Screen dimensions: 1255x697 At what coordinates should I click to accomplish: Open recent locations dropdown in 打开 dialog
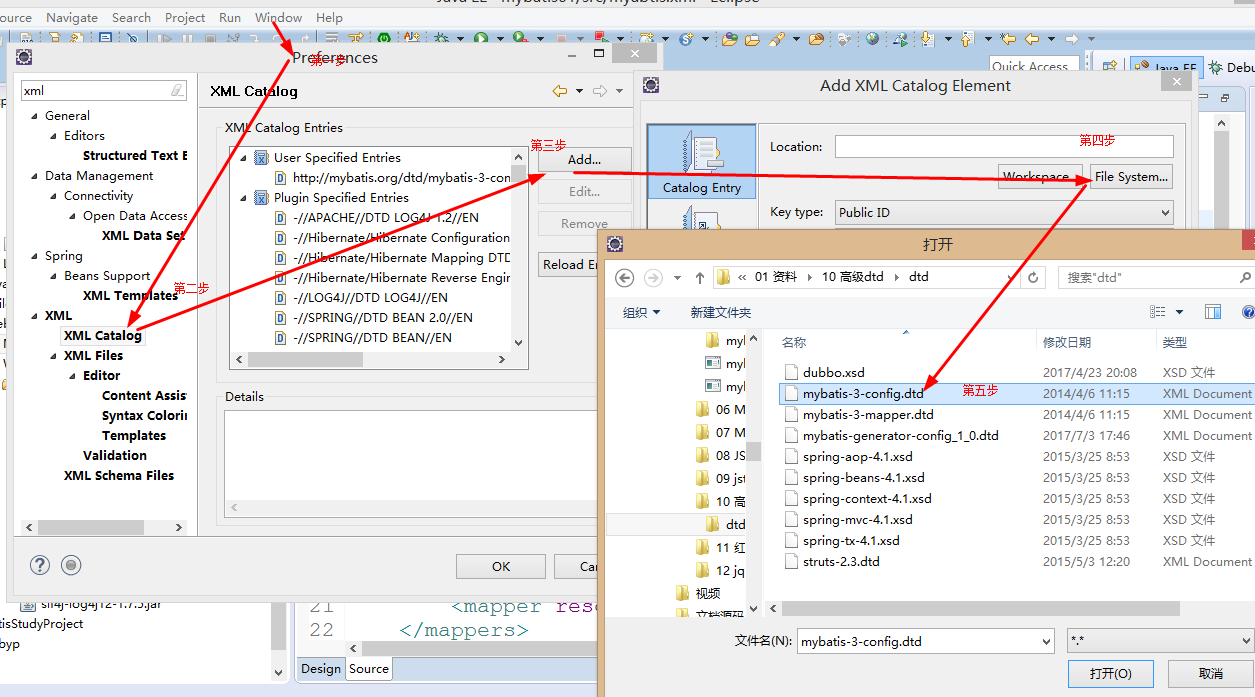pyautogui.click(x=677, y=277)
